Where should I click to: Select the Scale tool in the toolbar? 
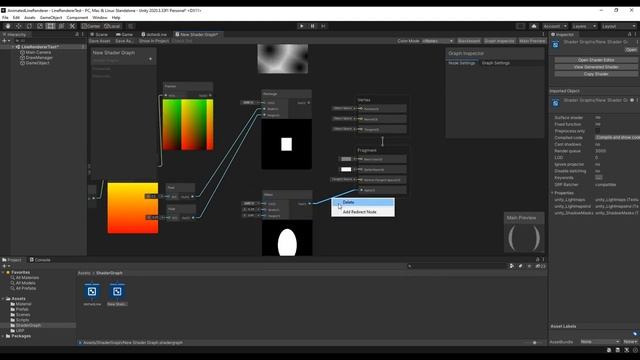40,26
